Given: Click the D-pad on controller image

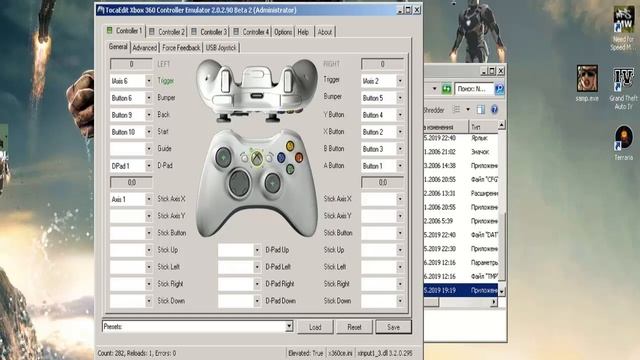Looking at the screenshot, I should pyautogui.click(x=240, y=183).
